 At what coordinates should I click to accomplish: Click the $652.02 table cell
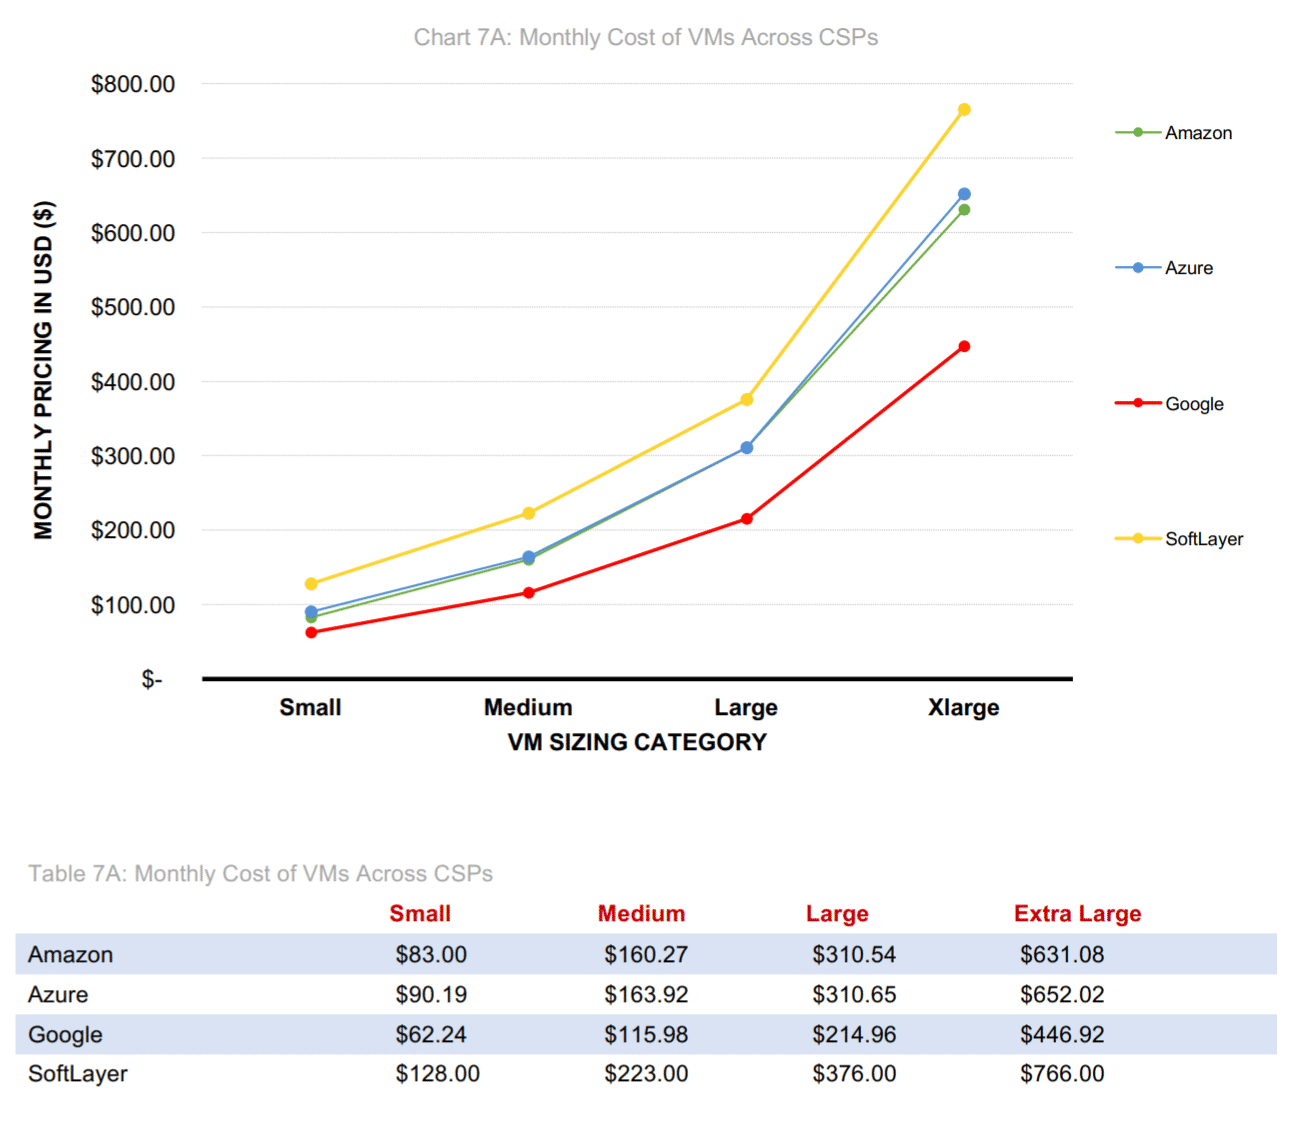[x=1062, y=995]
